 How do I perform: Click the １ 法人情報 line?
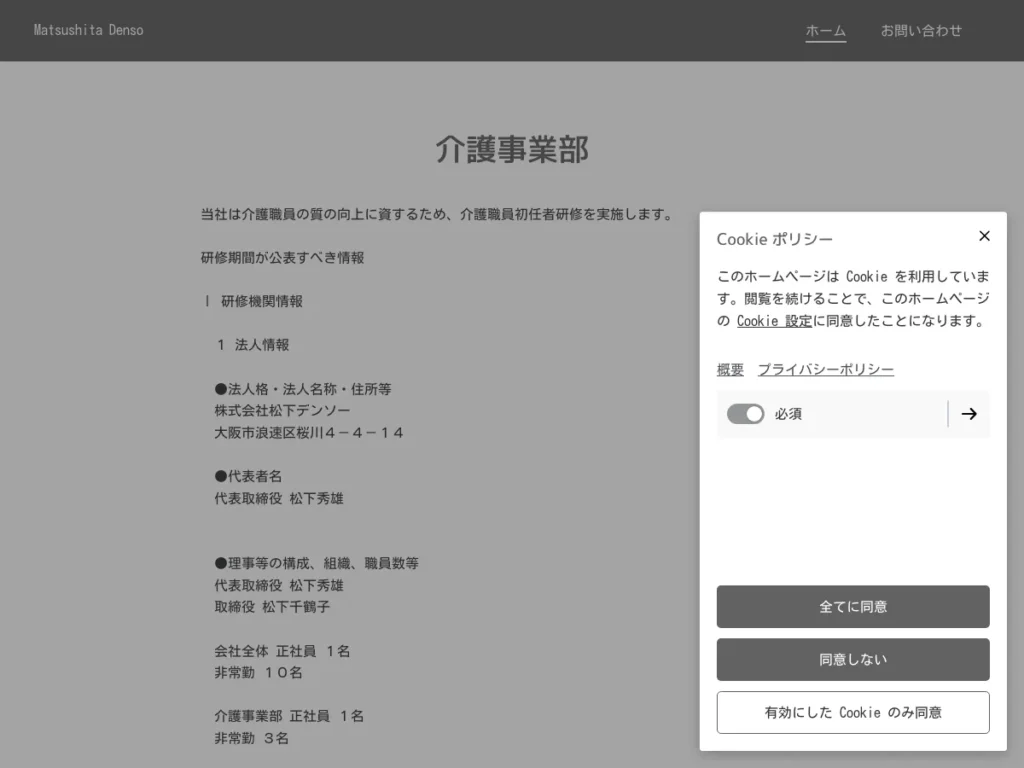point(253,345)
